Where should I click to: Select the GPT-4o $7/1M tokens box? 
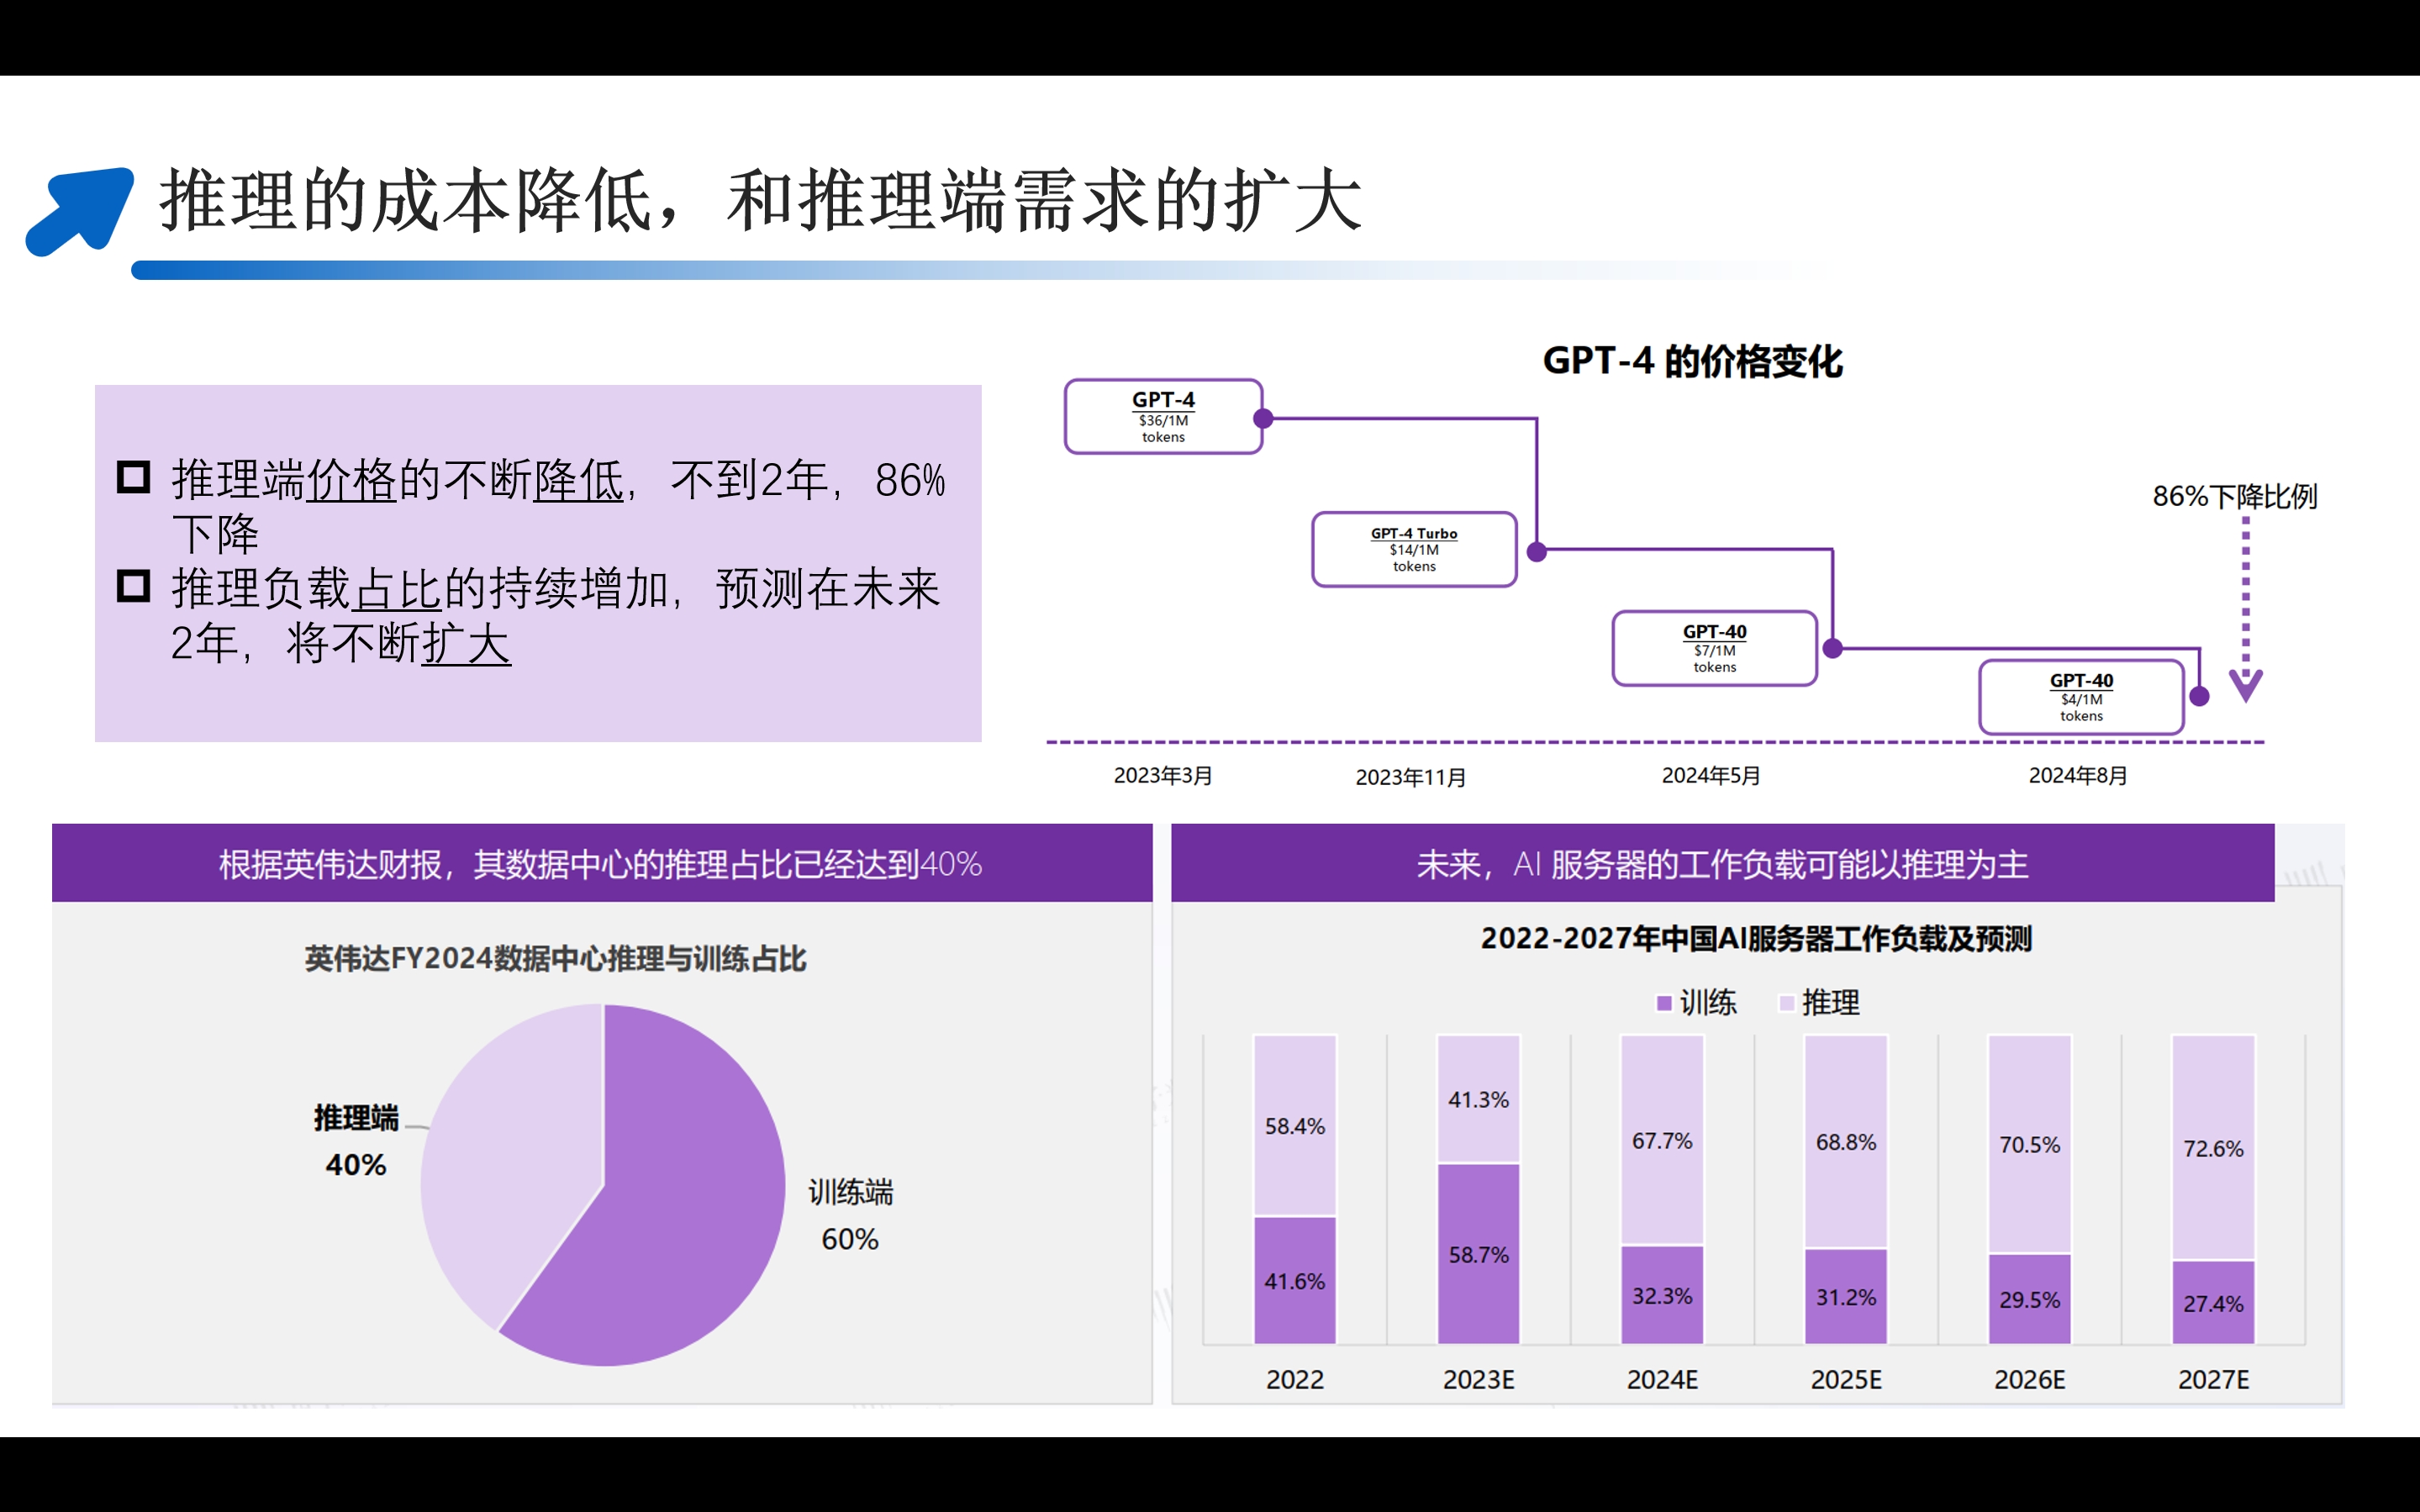point(1714,648)
